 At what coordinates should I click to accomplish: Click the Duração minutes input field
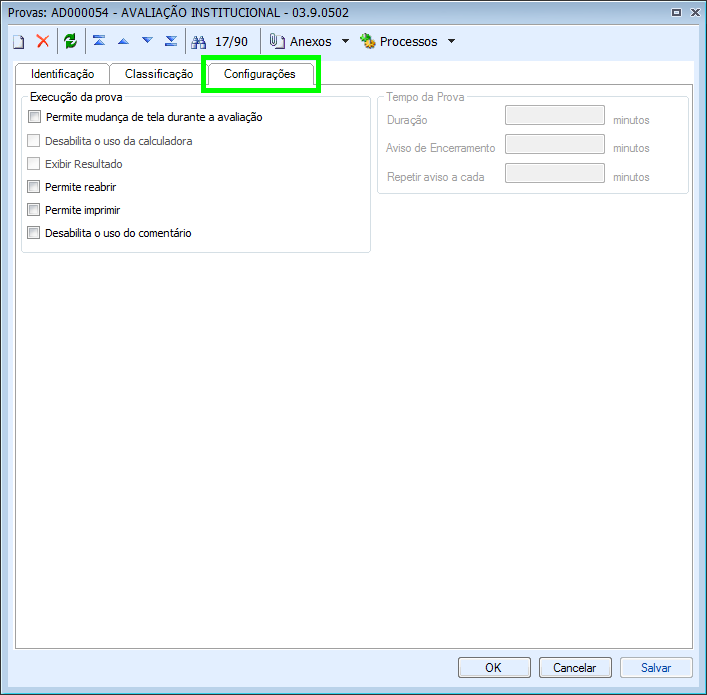[555, 115]
